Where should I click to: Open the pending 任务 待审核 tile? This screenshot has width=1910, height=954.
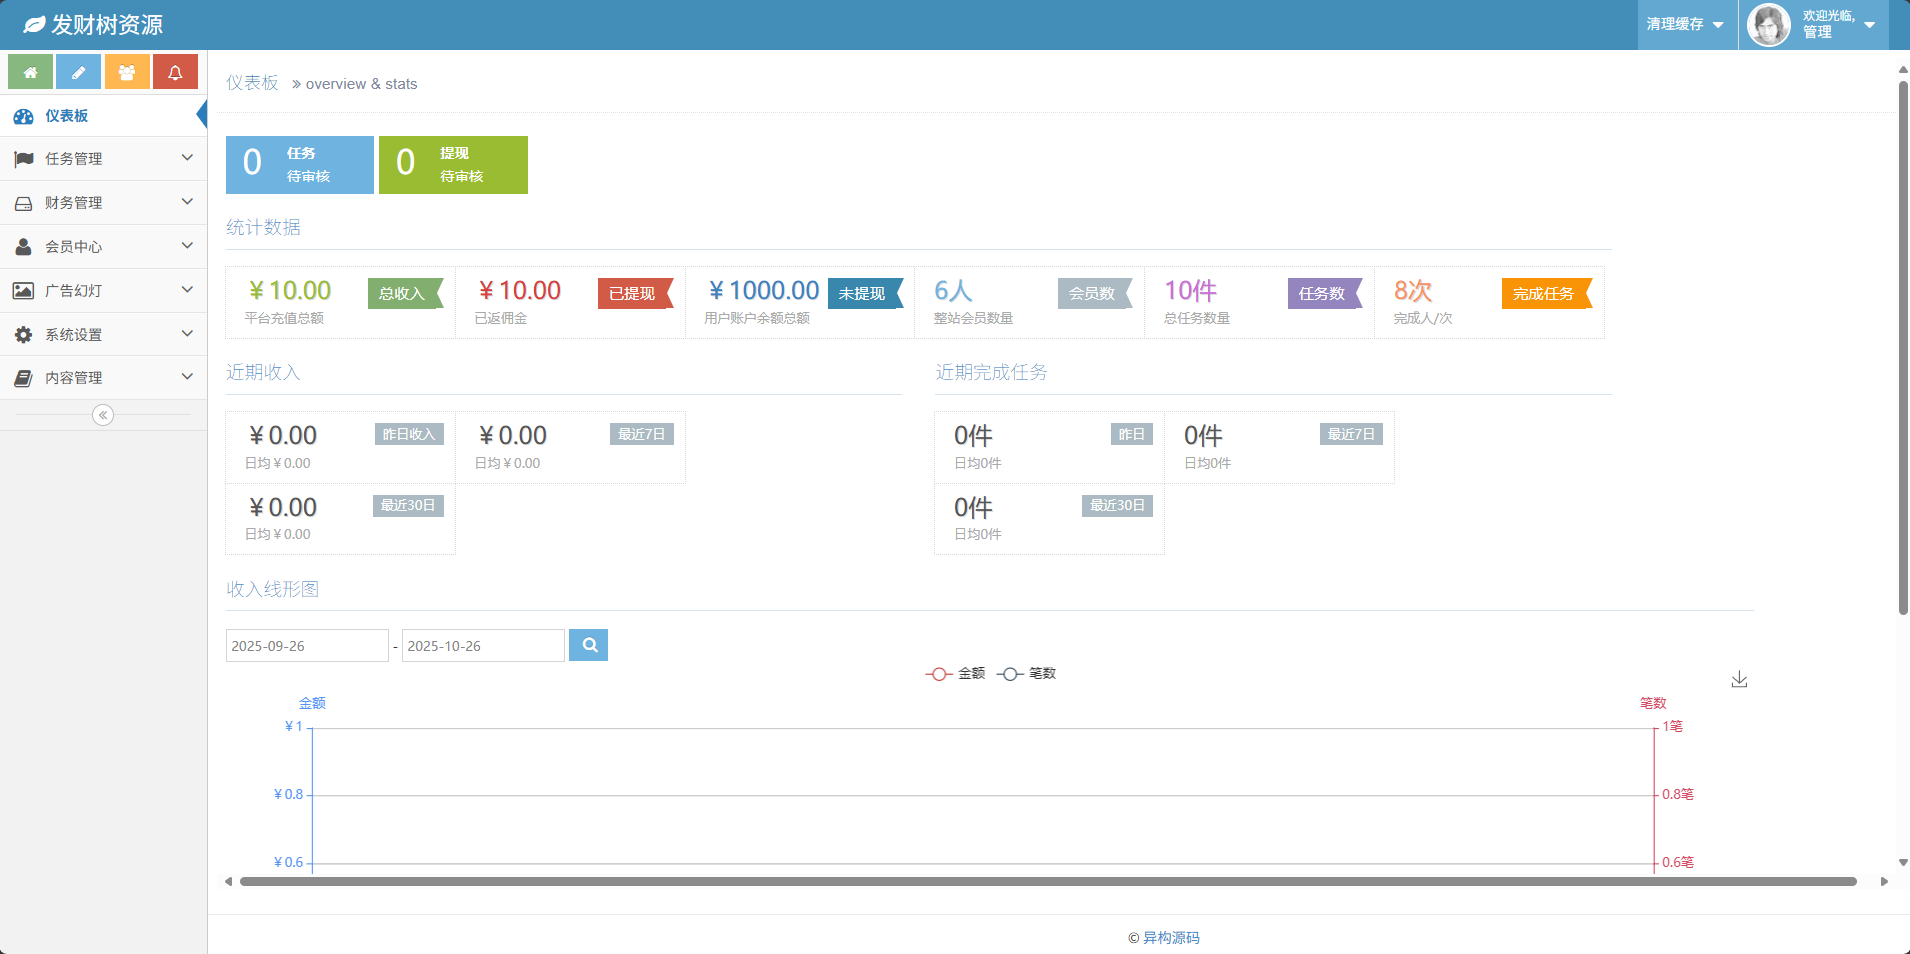(299, 165)
